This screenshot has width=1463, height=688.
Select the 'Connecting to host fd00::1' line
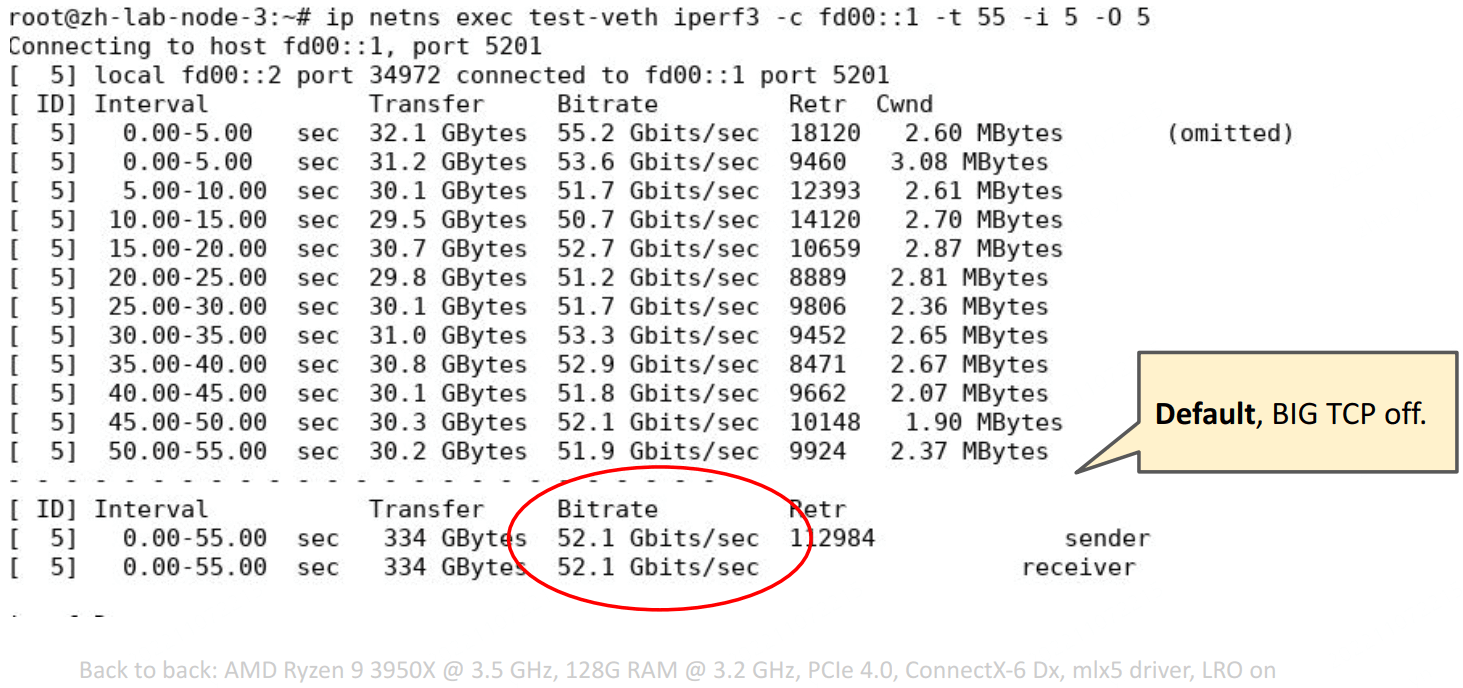(275, 46)
